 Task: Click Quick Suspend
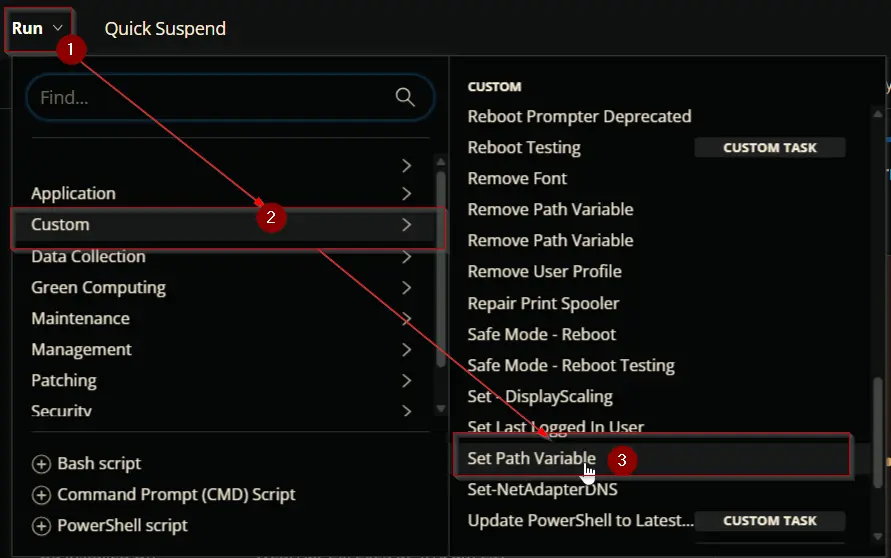165,28
